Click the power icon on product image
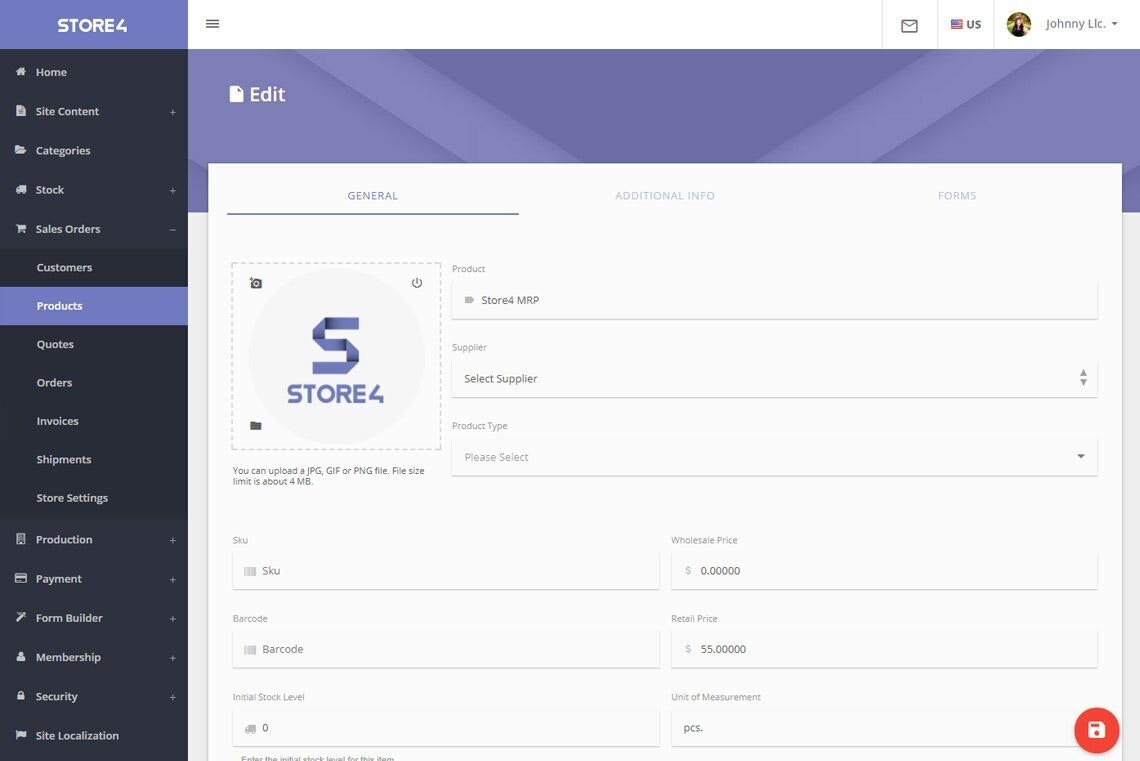This screenshot has width=1140, height=761. pyautogui.click(x=417, y=283)
